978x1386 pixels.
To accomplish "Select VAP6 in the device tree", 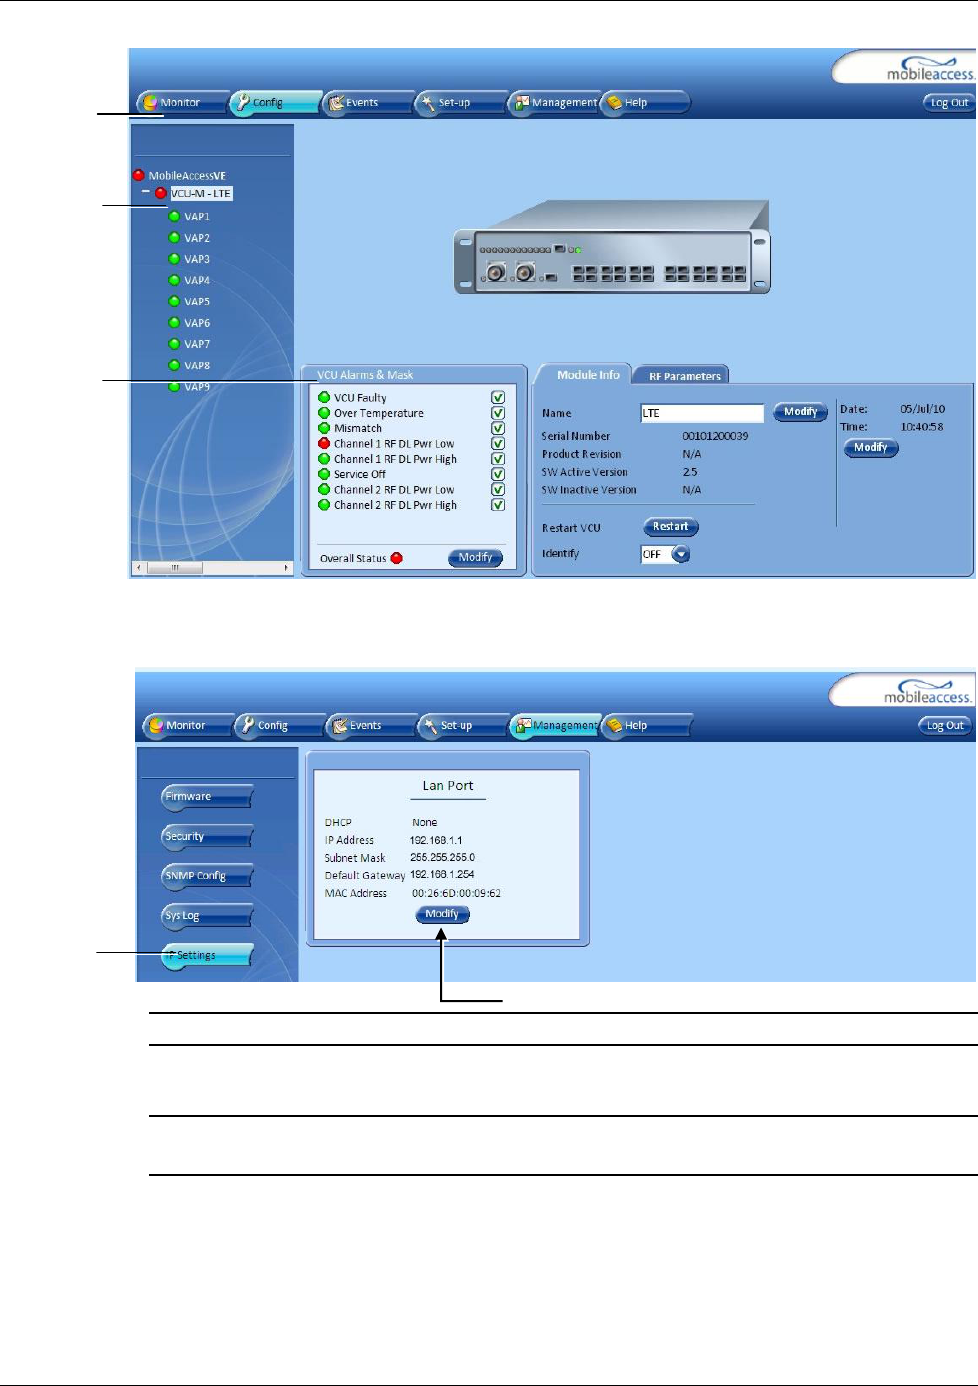I will tap(197, 323).
